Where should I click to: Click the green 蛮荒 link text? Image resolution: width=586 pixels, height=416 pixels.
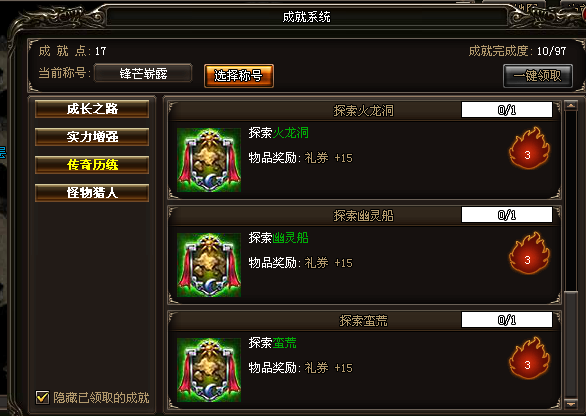point(284,343)
